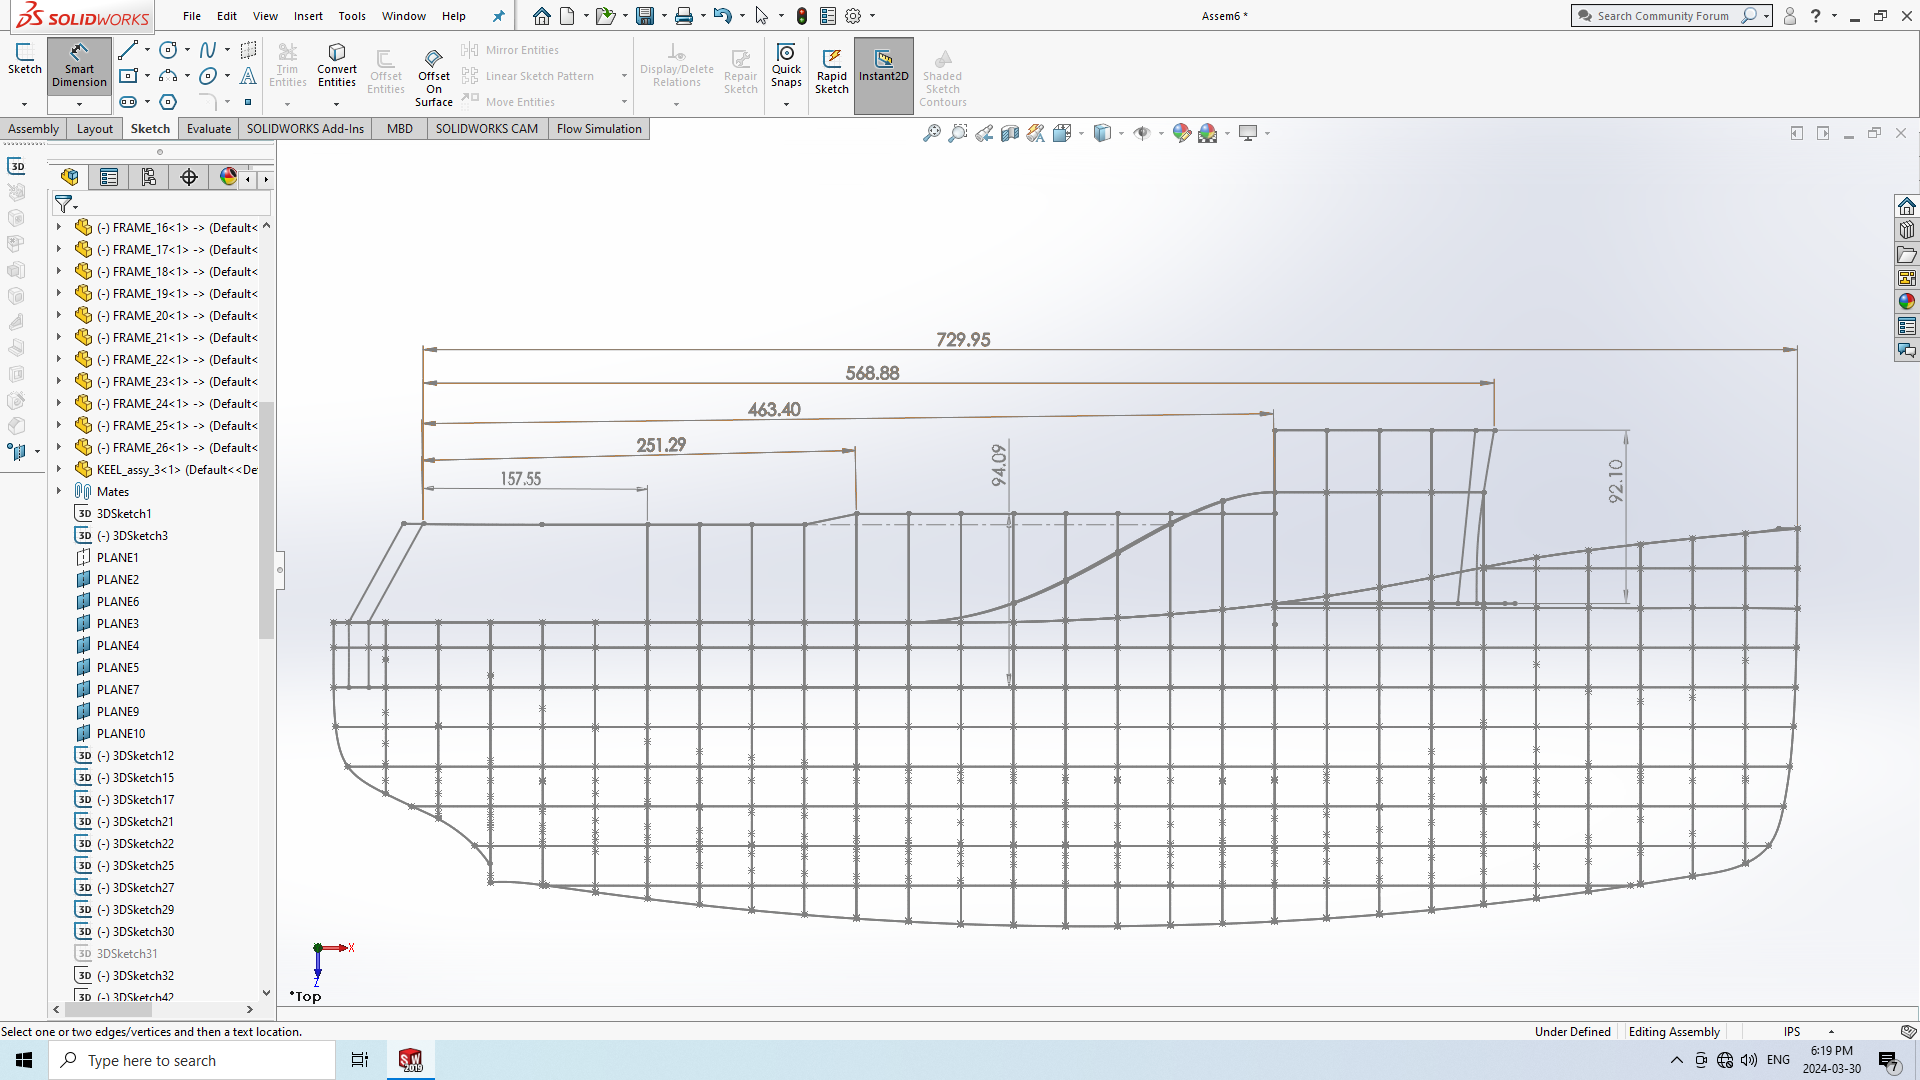
Task: Open the Sketch button dropdown arrow
Action: pos(25,104)
